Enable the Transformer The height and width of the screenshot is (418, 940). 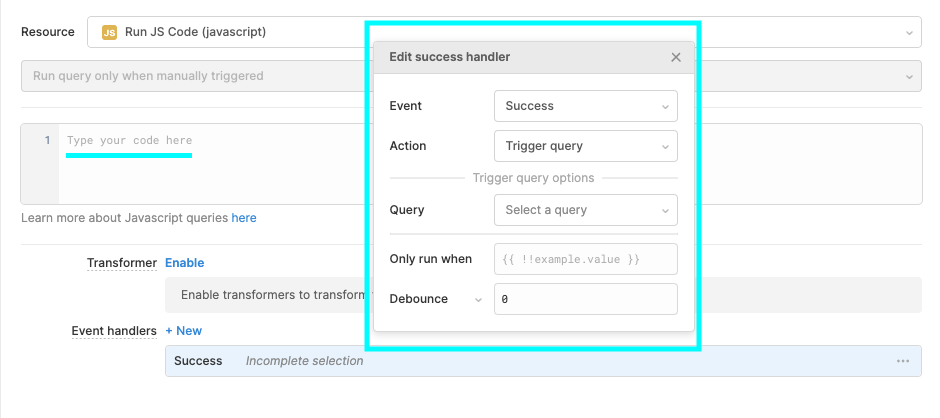185,263
